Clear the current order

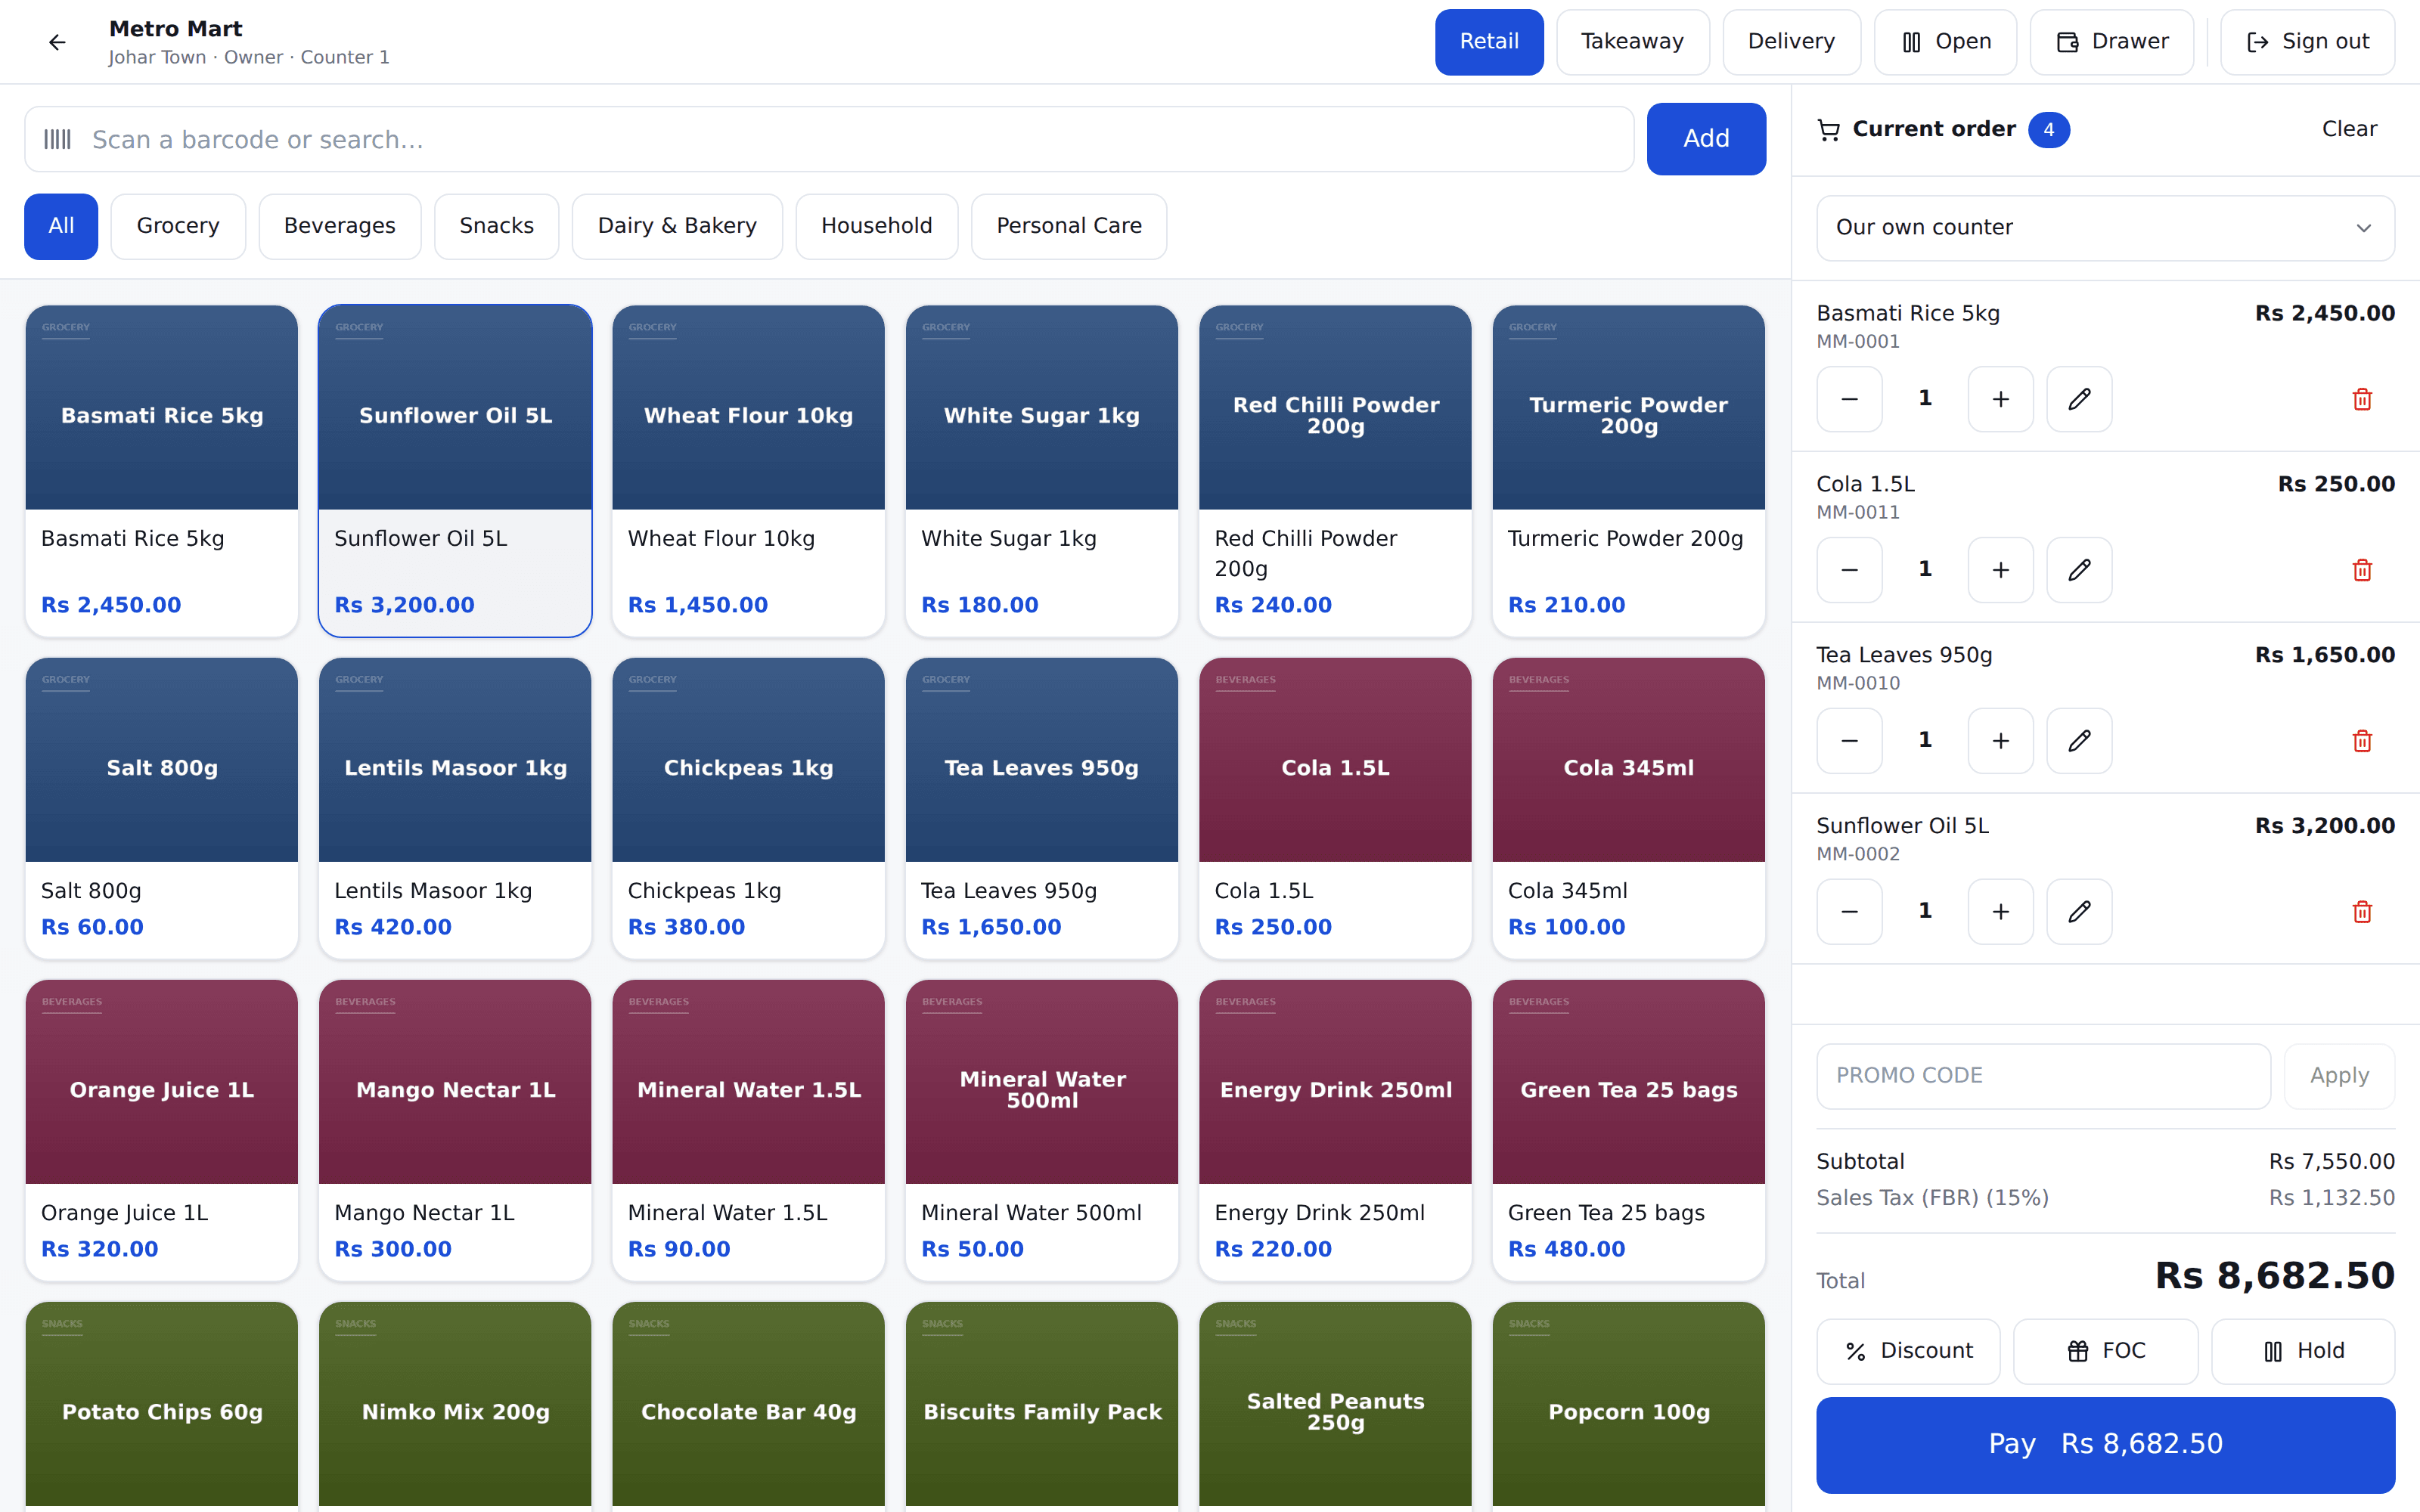click(2349, 129)
